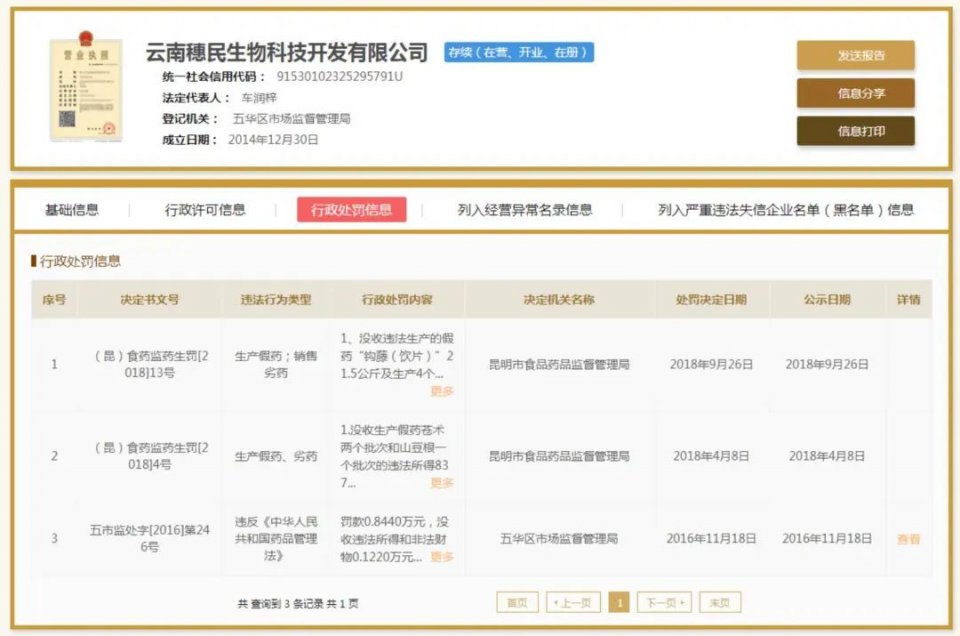Click the 发送报告 button
The height and width of the screenshot is (636, 960).
pyautogui.click(x=855, y=56)
